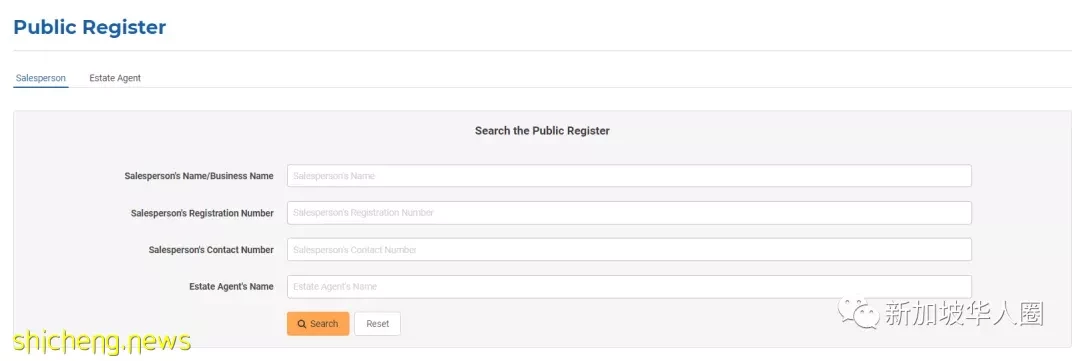Focus the Salesperson's Contact Number field
Screen dimensions: 1080x361
[x=629, y=249]
